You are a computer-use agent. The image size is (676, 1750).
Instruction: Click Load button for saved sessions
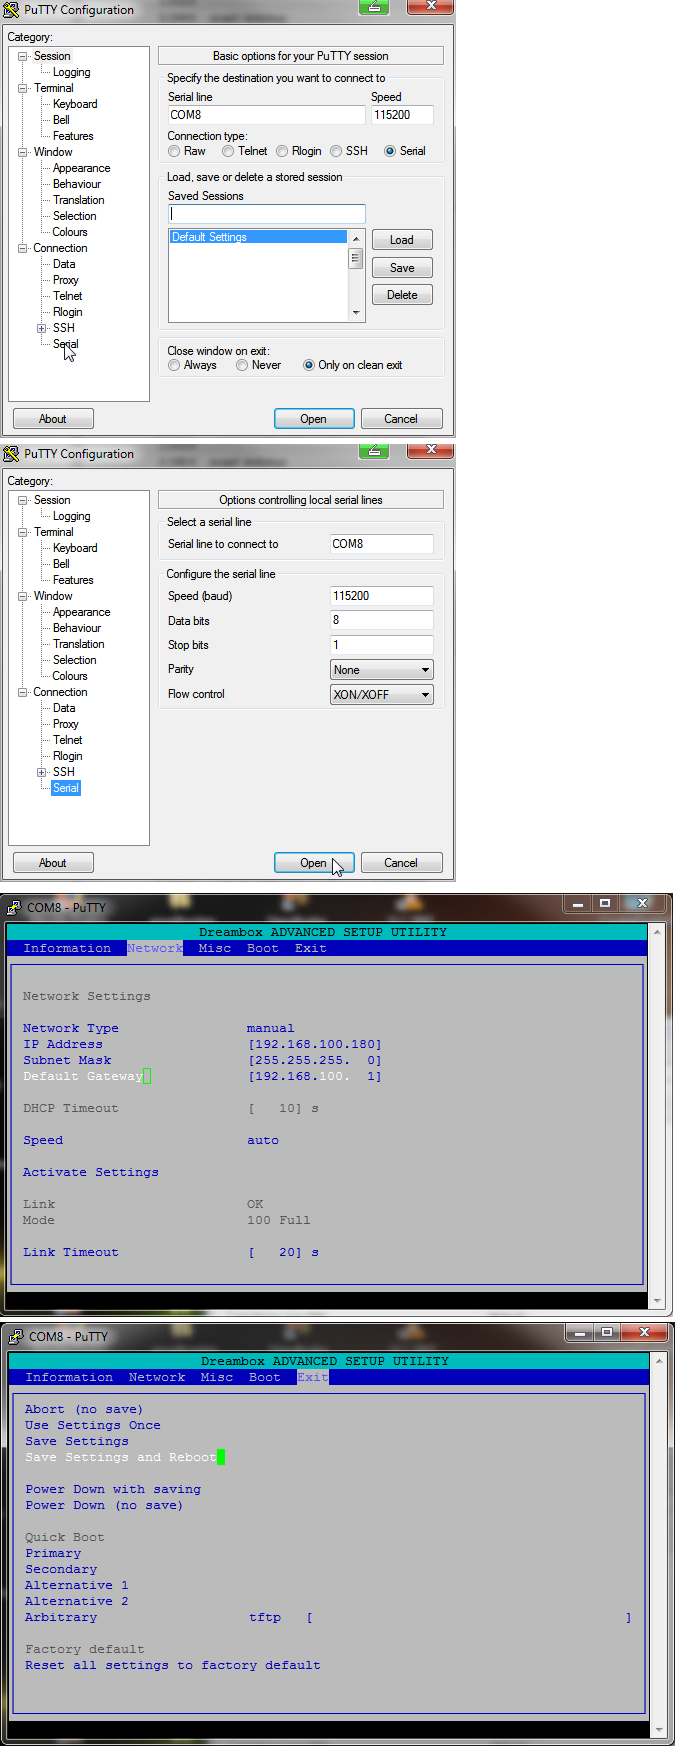[x=402, y=240]
